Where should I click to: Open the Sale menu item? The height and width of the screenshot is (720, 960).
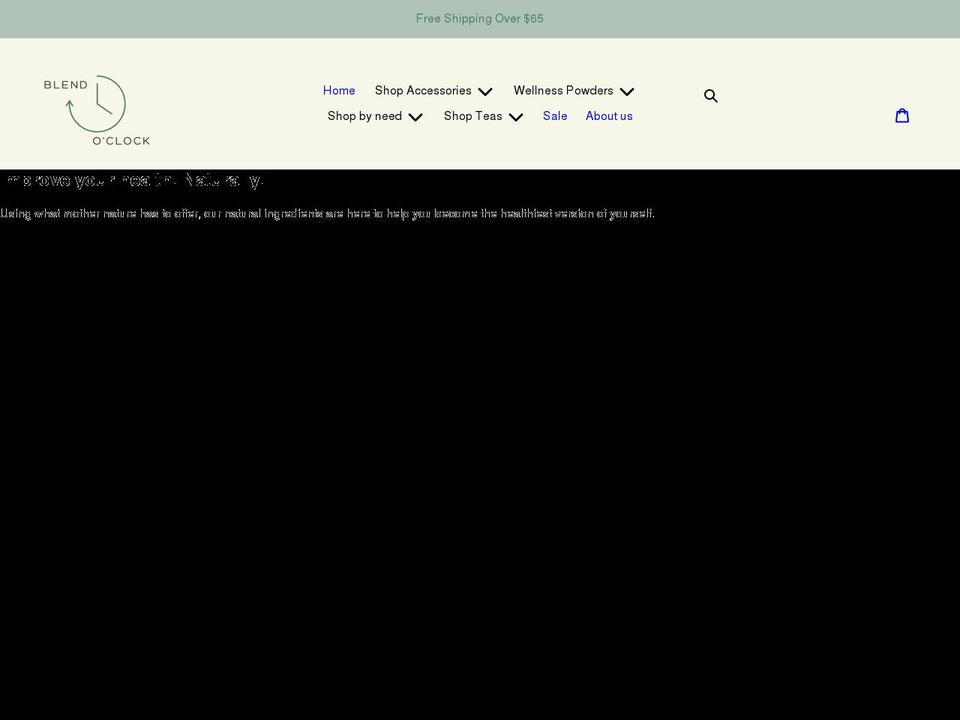(554, 116)
